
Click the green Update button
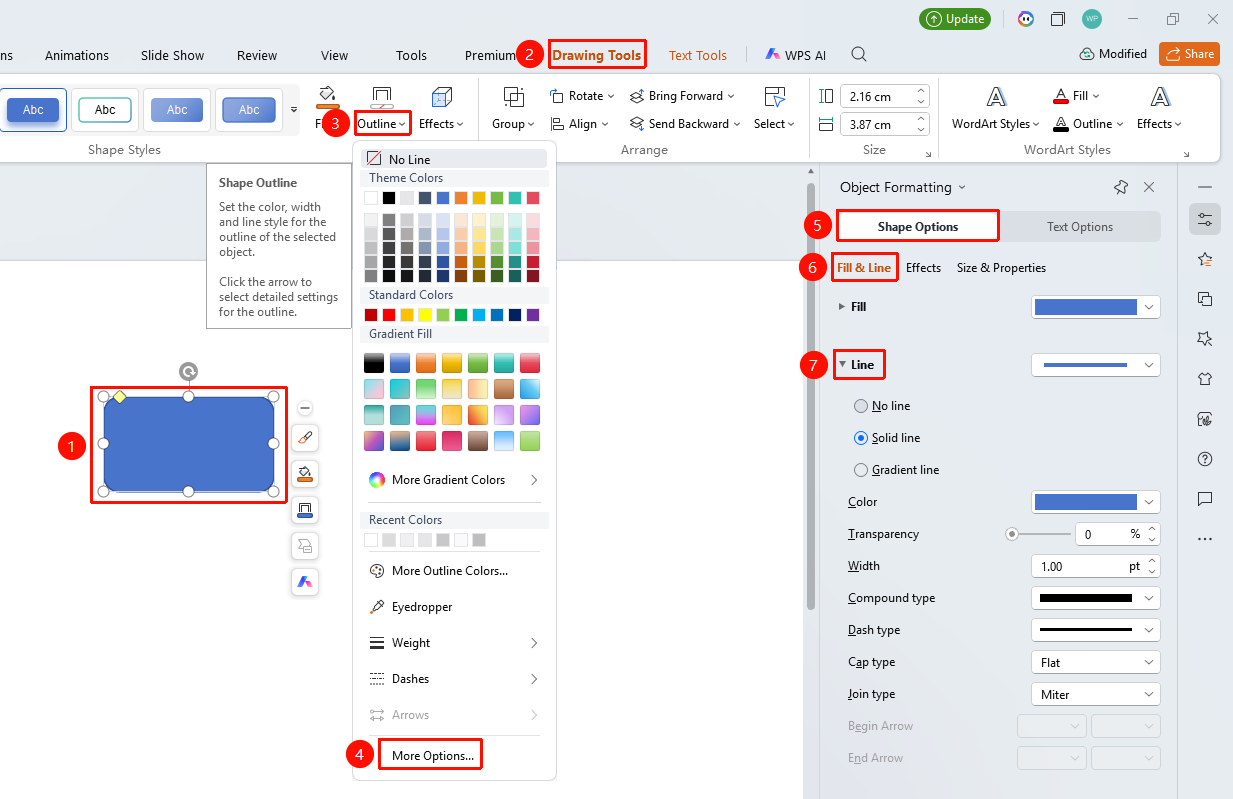955,19
